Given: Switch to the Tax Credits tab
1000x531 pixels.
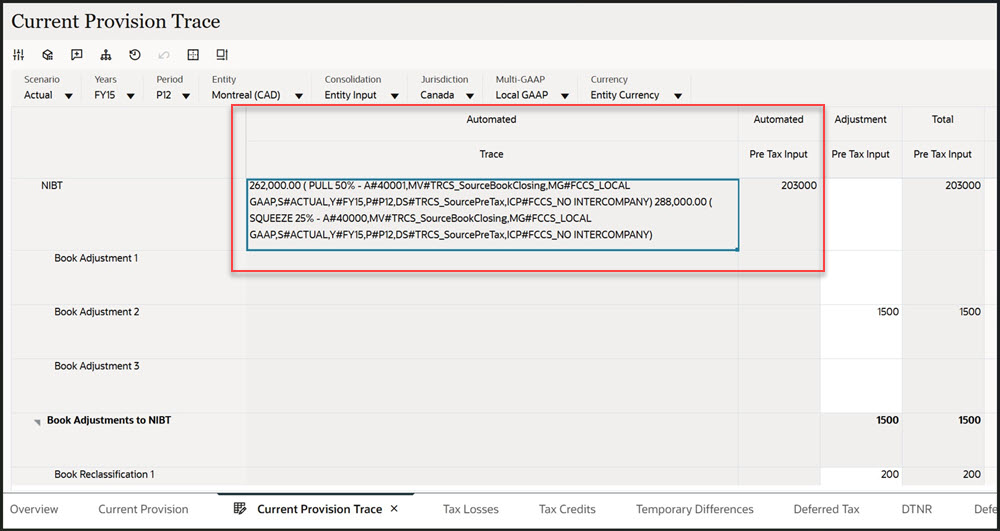Looking at the screenshot, I should pos(567,509).
